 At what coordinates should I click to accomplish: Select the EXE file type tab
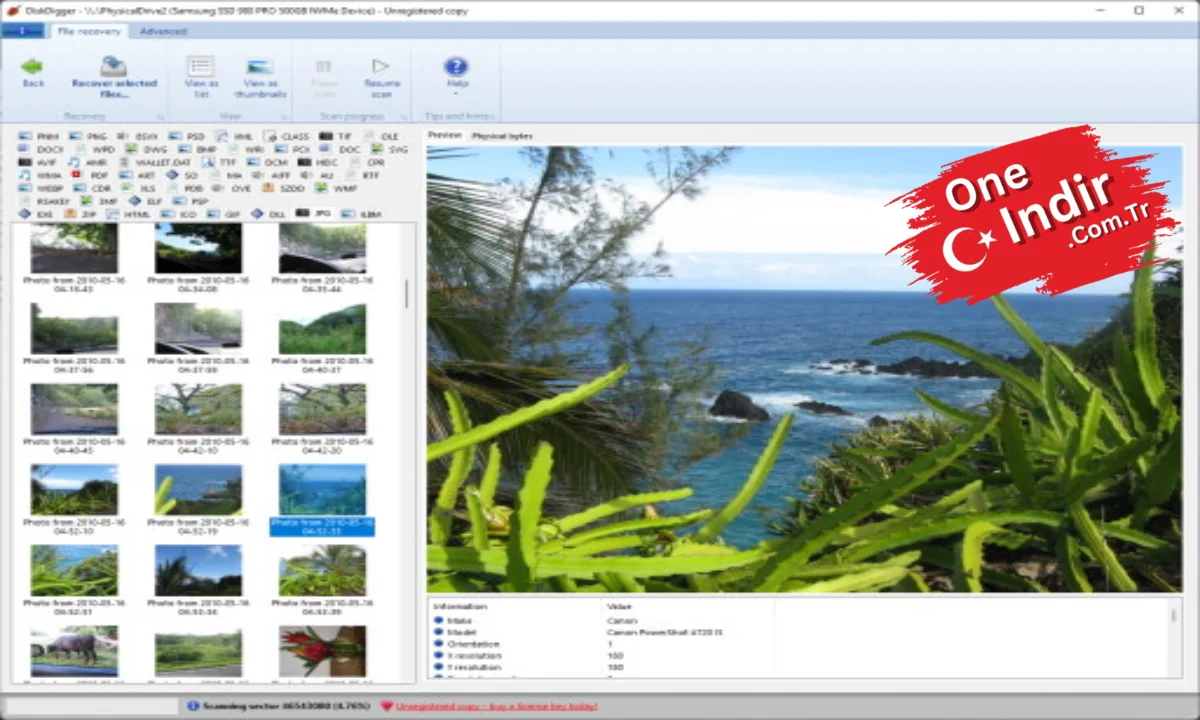(x=35, y=214)
